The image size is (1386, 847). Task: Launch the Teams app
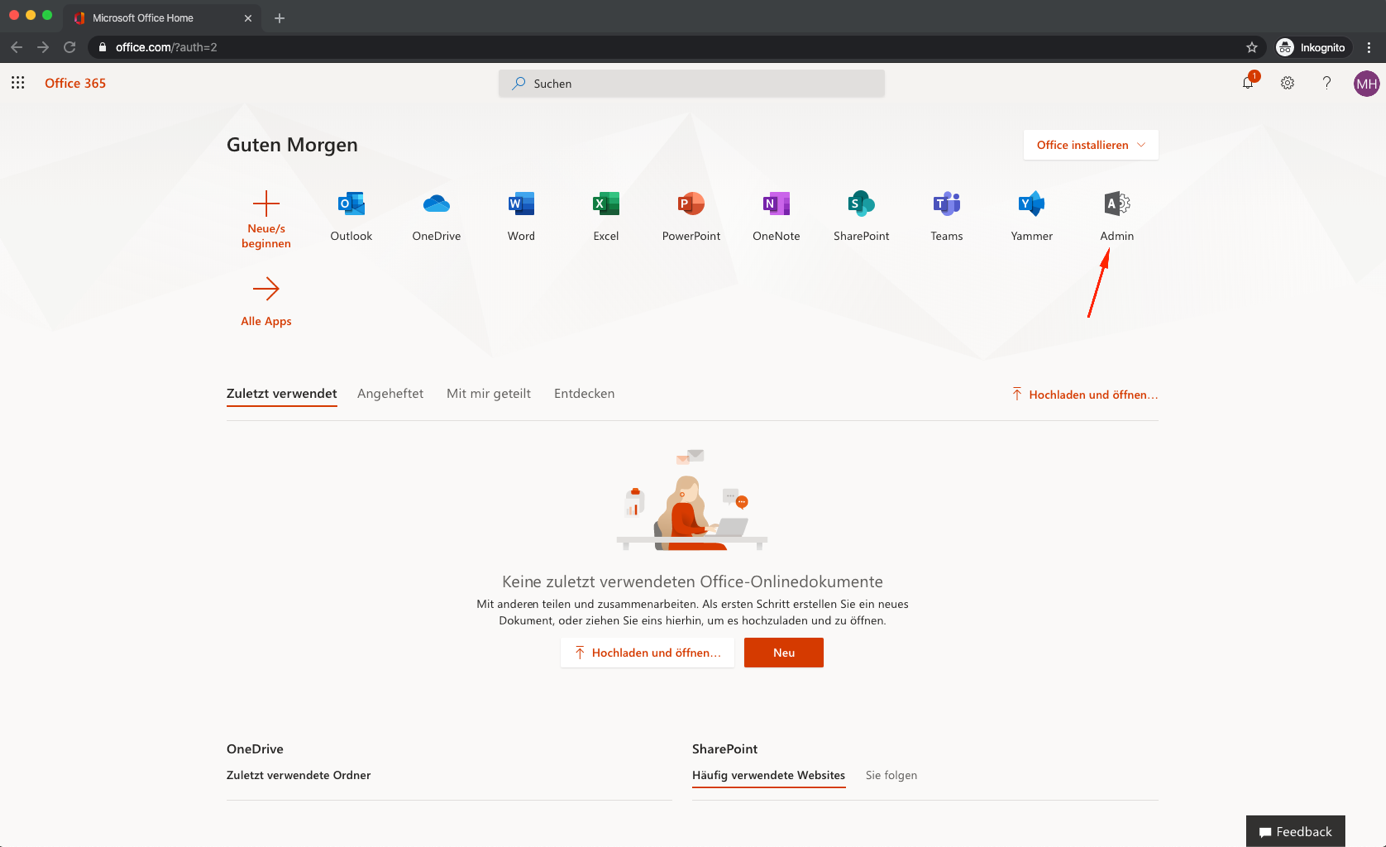(946, 216)
